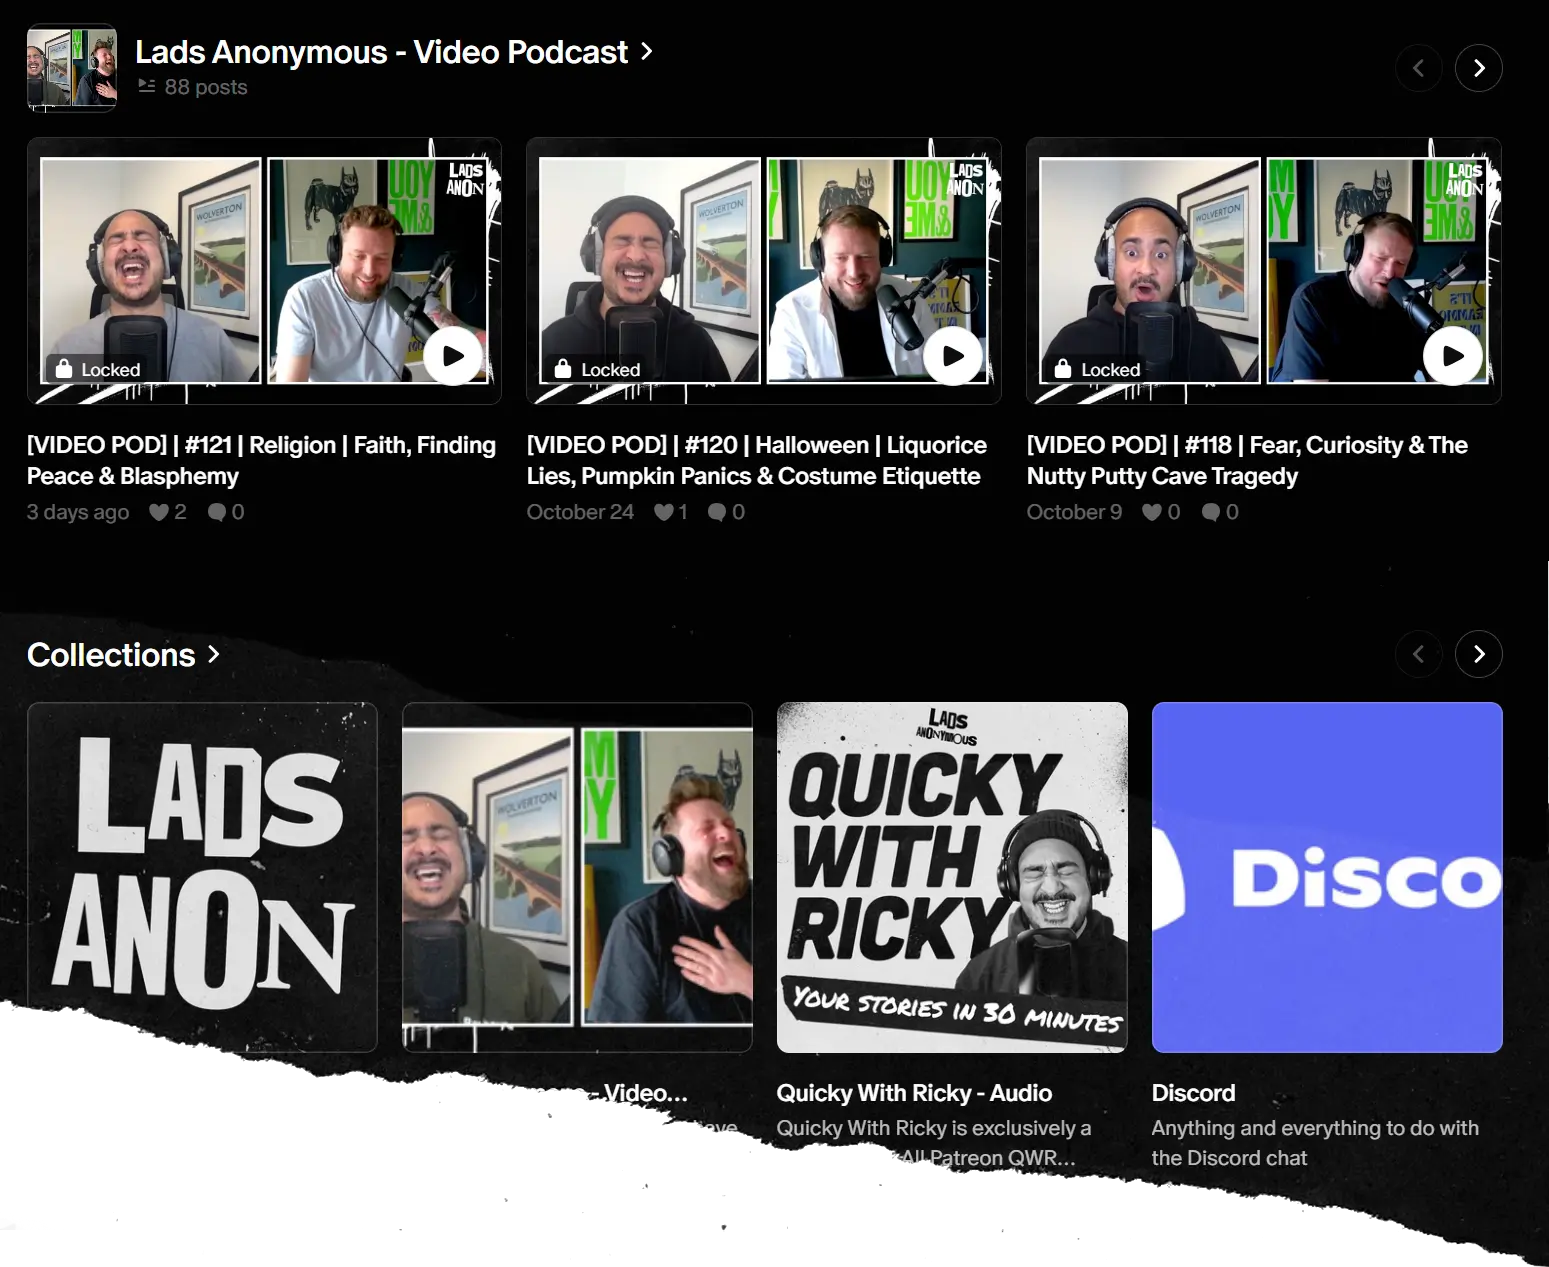Click the heart icon on #118 post
1549x1267 pixels.
[x=1152, y=513]
